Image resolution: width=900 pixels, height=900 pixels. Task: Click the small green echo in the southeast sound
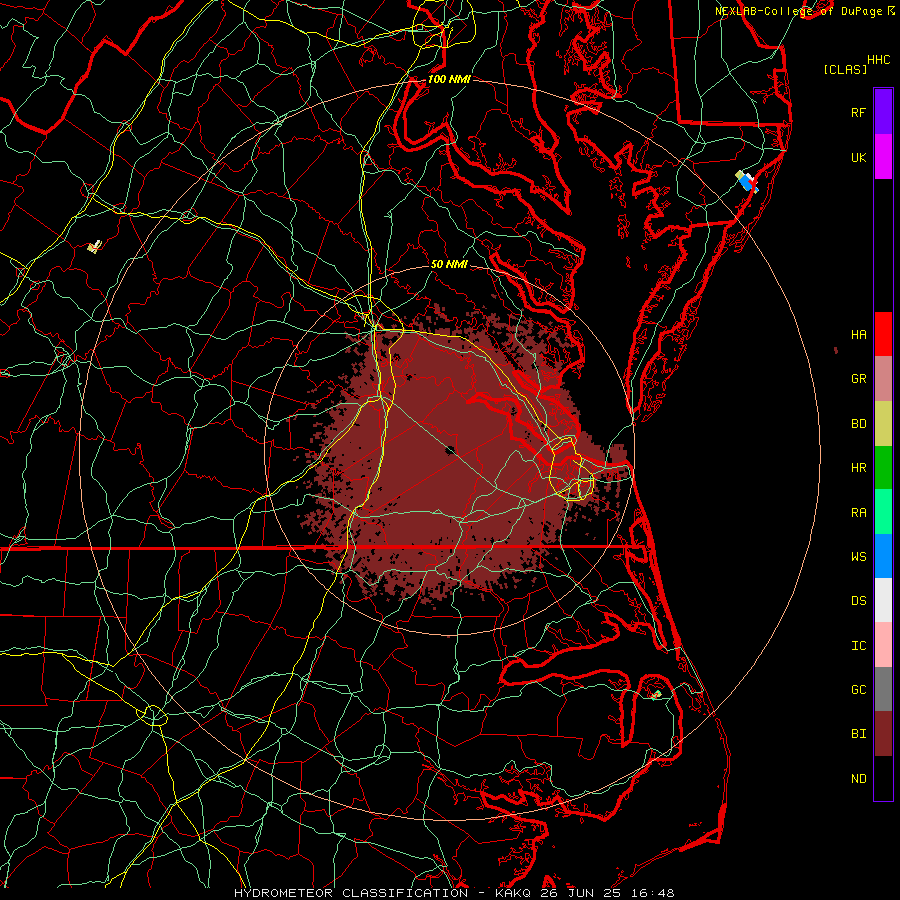(x=655, y=695)
